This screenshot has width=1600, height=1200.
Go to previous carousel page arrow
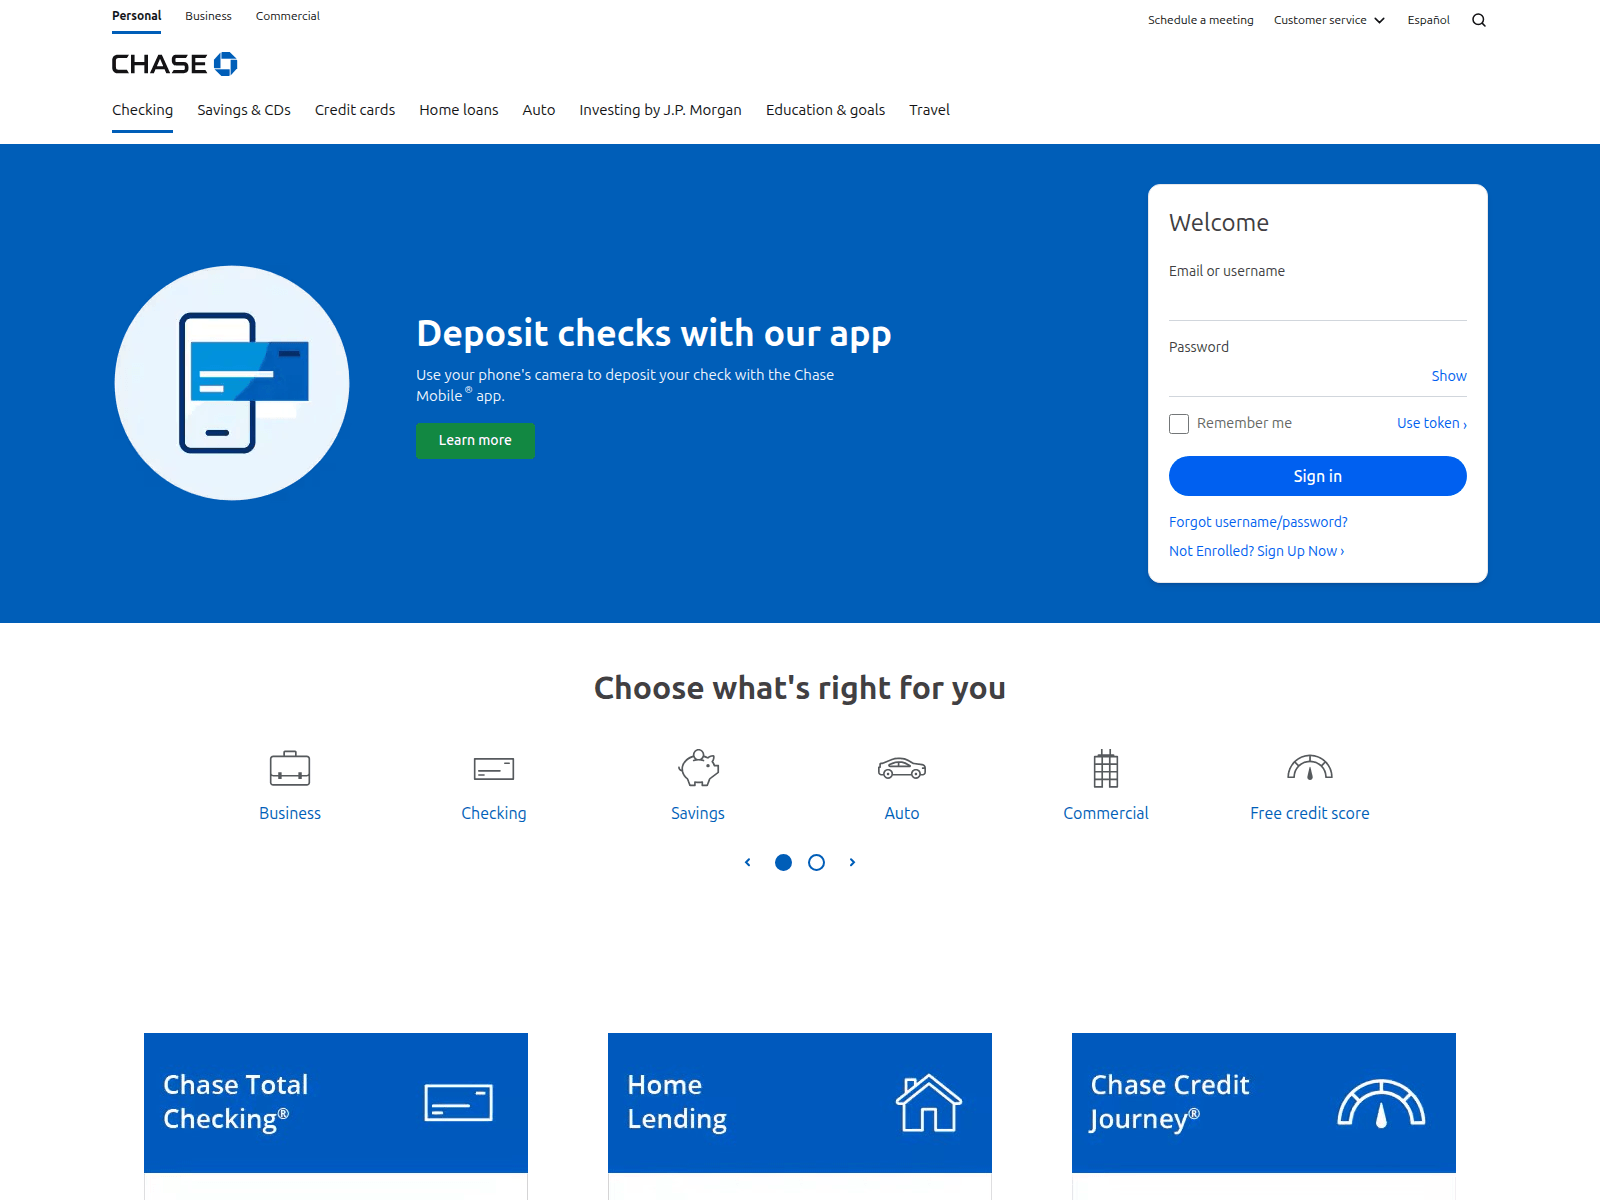coord(747,862)
